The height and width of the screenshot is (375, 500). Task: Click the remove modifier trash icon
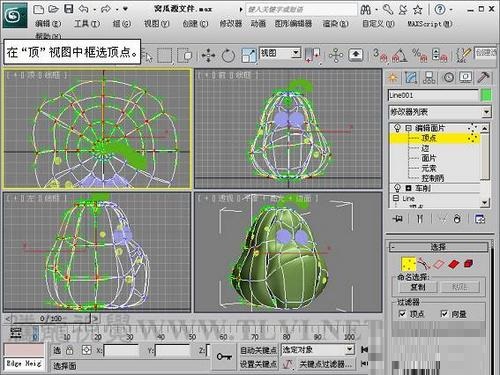click(457, 219)
